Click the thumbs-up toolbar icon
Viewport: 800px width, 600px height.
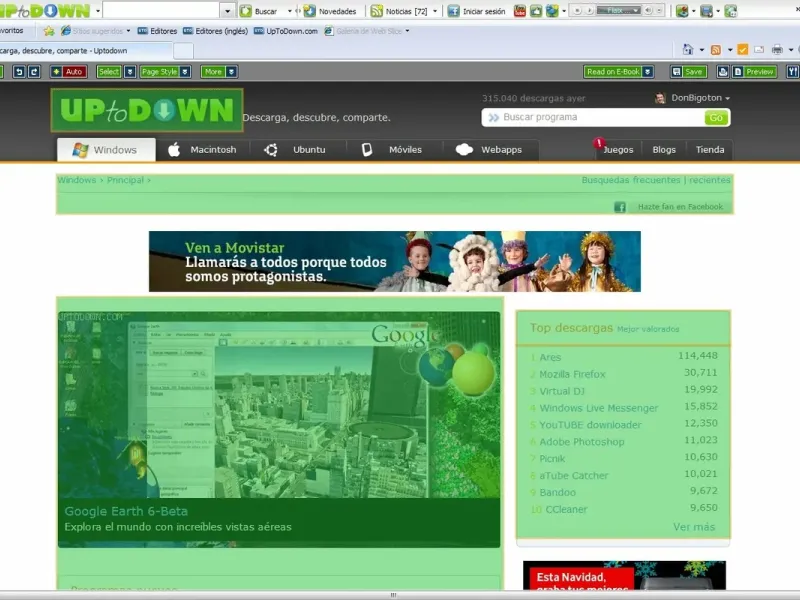click(x=536, y=11)
